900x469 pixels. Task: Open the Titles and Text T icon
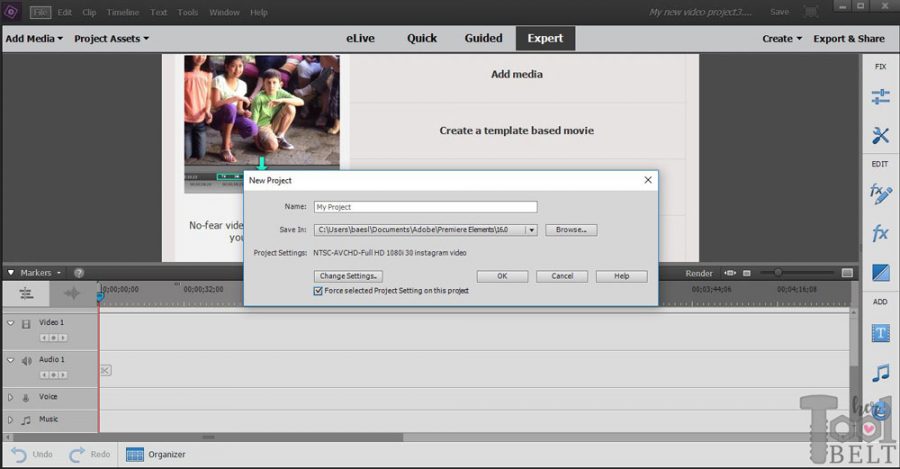pyautogui.click(x=880, y=333)
